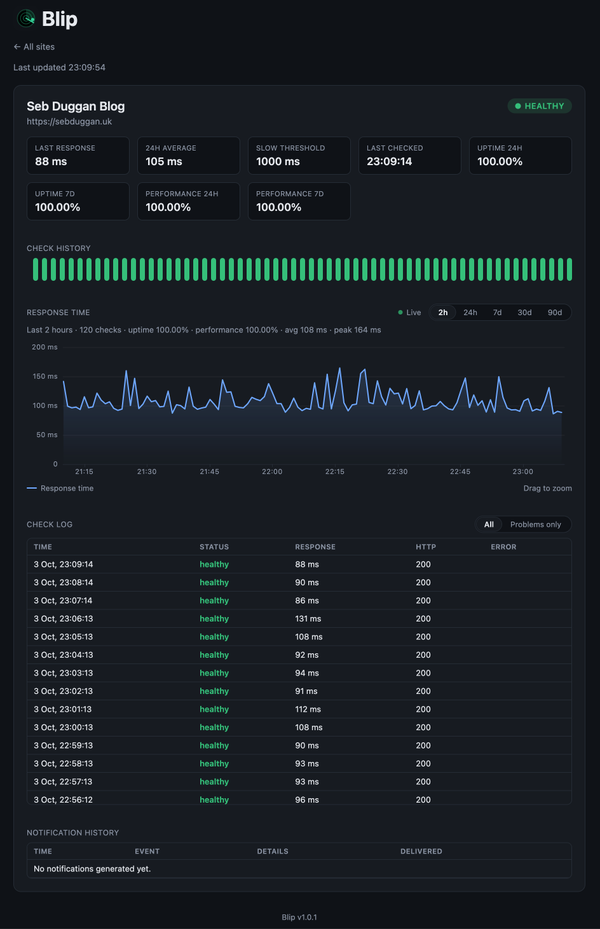
Task: Click the Slow Threshold 1000 ms card
Action: (299, 156)
